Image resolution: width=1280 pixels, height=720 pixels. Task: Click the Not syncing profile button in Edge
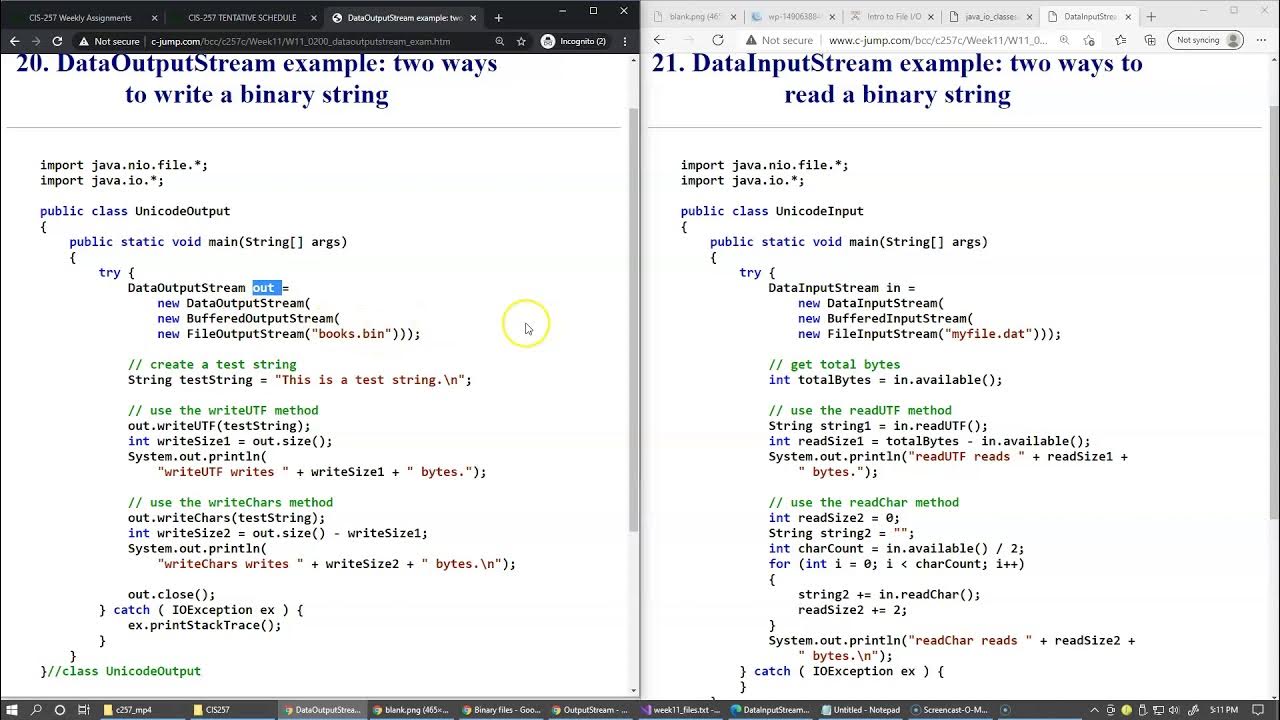[1206, 40]
